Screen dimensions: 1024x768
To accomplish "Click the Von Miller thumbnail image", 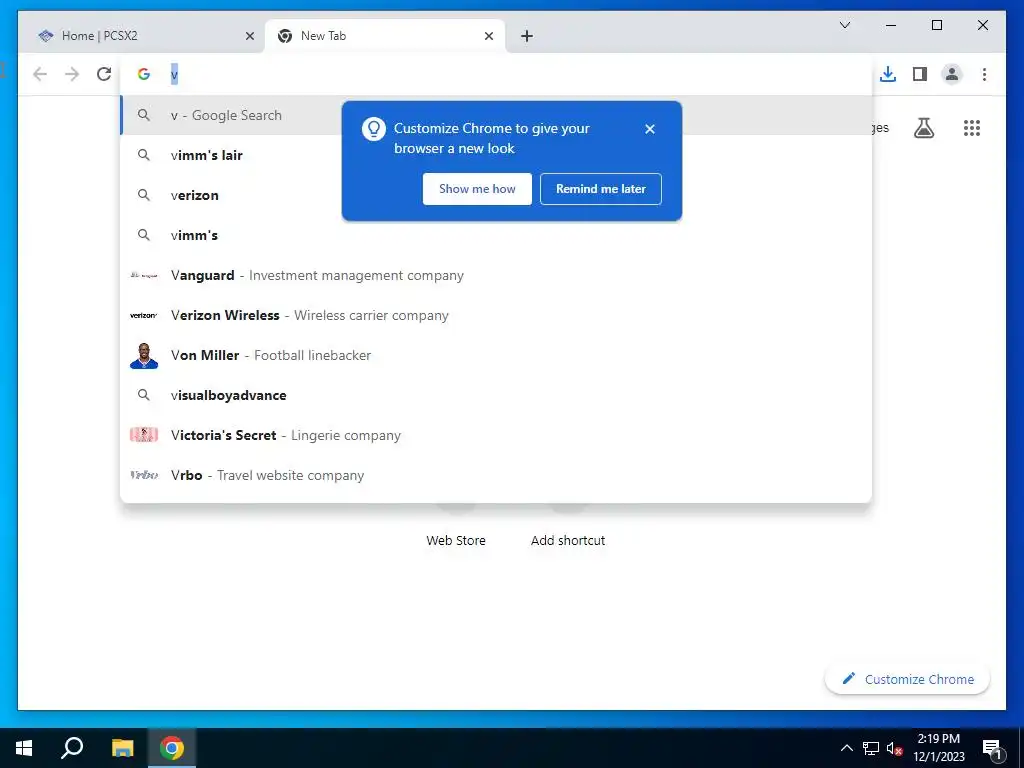I will 144,355.
